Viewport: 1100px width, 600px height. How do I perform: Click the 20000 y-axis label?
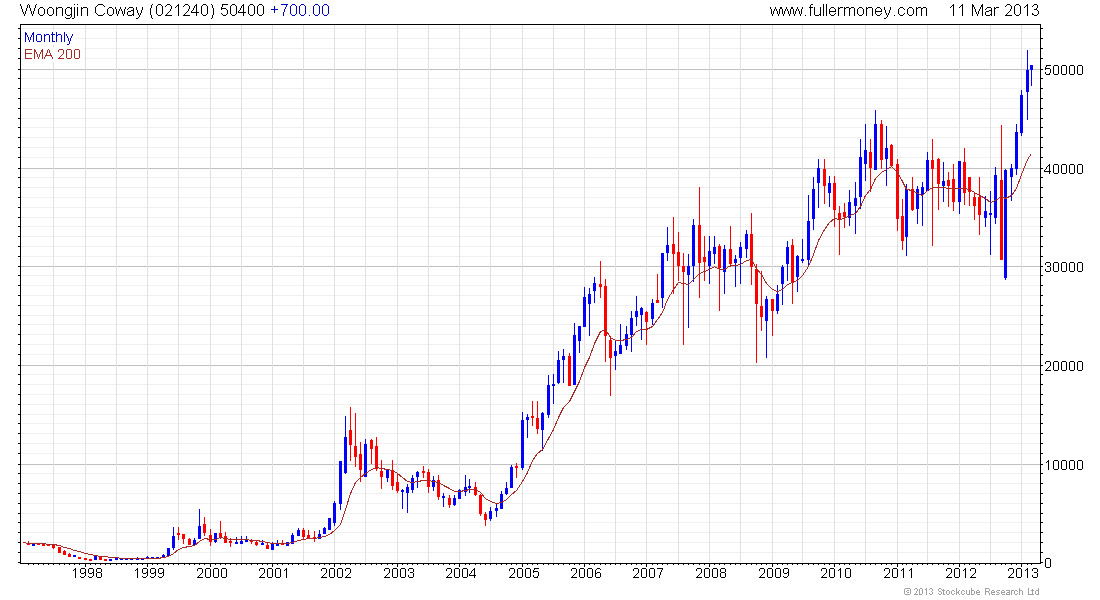tap(1064, 366)
